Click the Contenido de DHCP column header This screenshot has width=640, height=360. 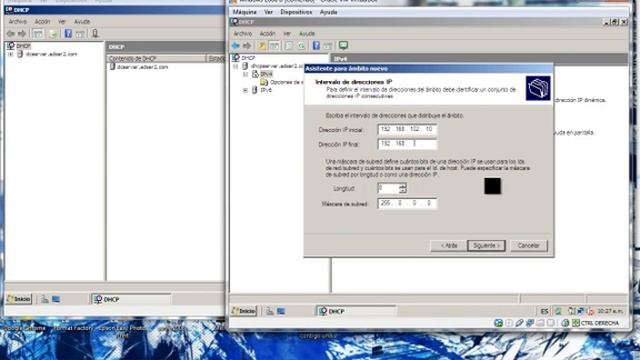tap(156, 59)
